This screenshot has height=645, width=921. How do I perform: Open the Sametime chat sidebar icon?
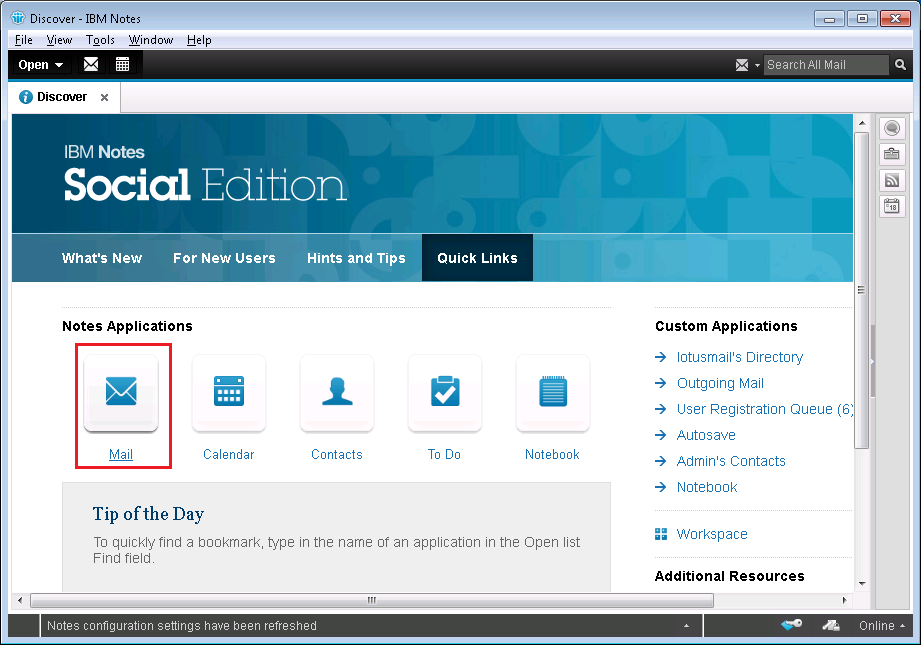coord(892,127)
